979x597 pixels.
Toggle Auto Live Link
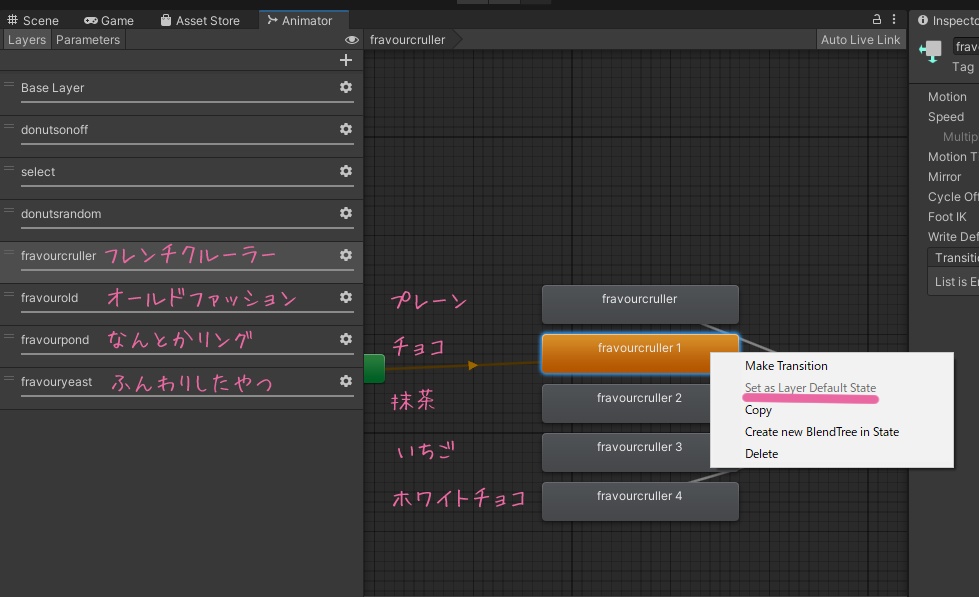tap(860, 39)
